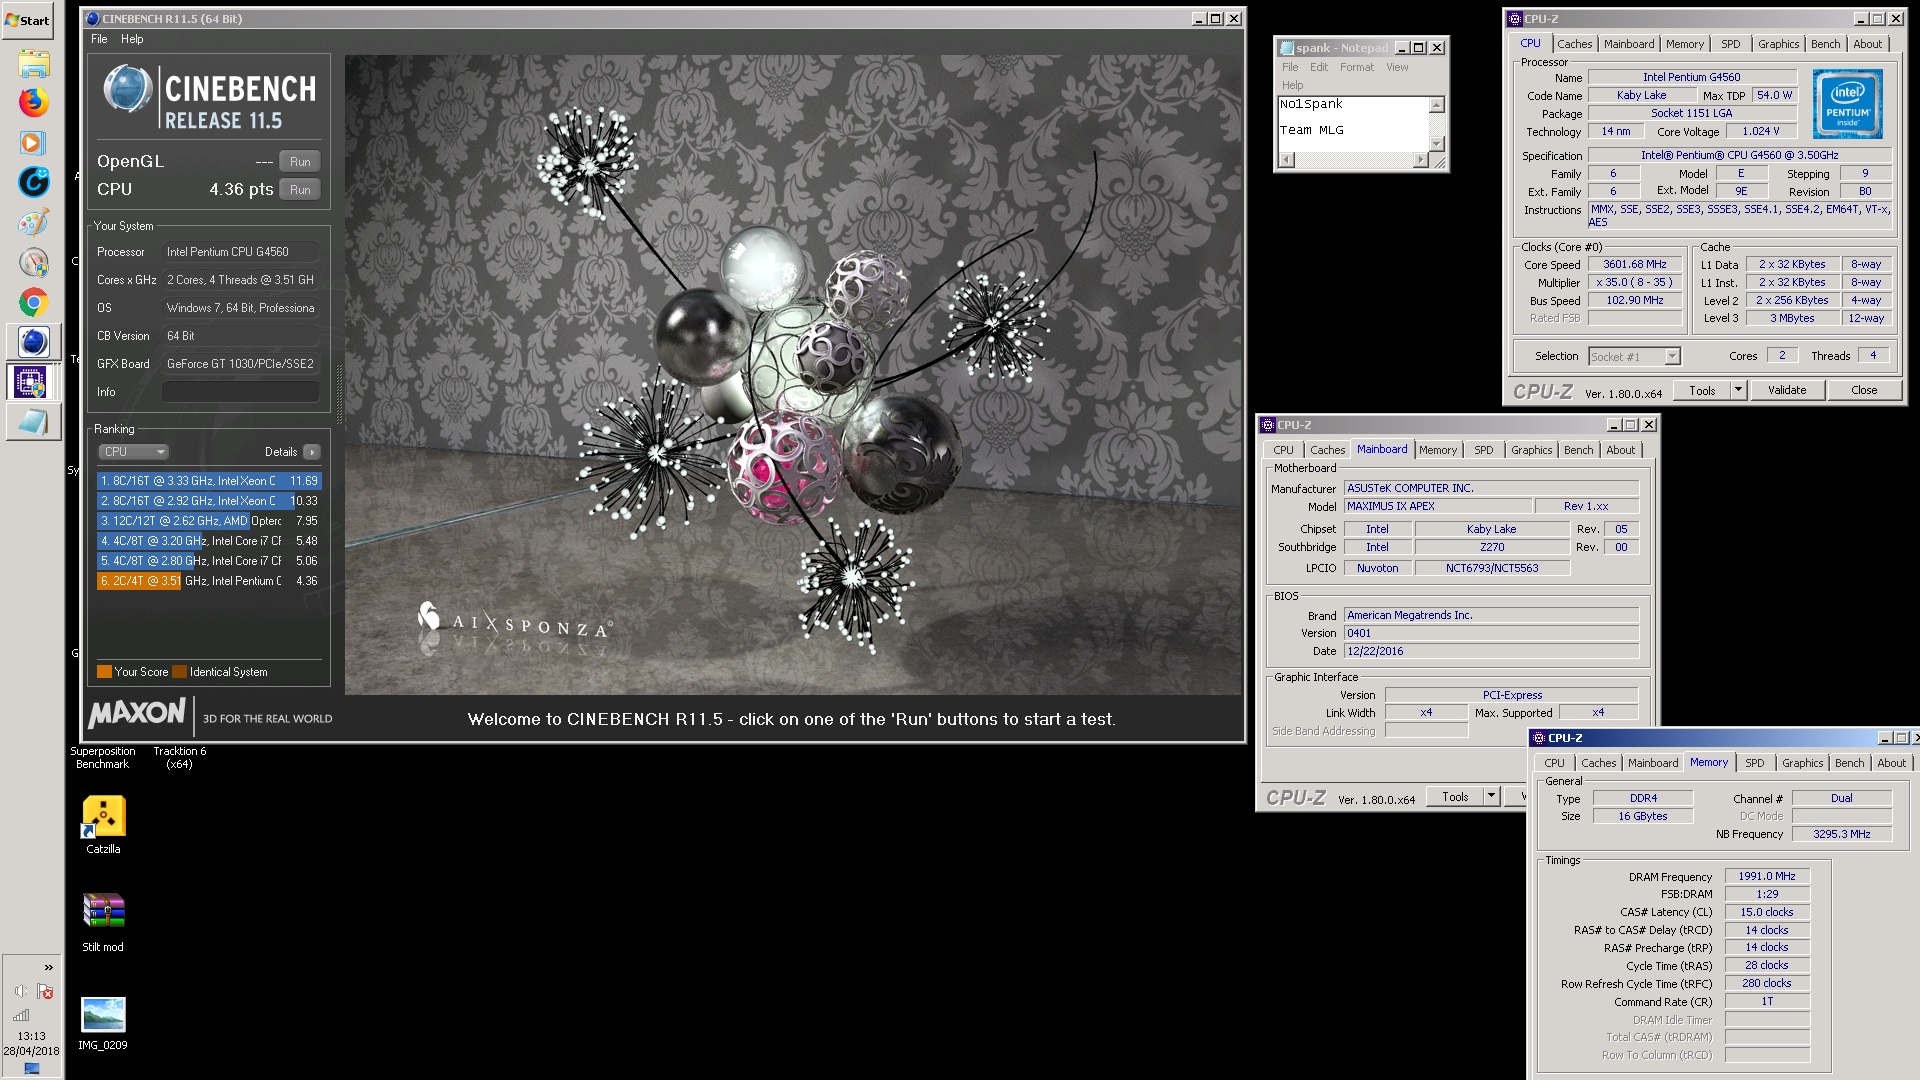
Task: Open Graphics tab in Mainboard CPU-Z window
Action: coord(1532,450)
